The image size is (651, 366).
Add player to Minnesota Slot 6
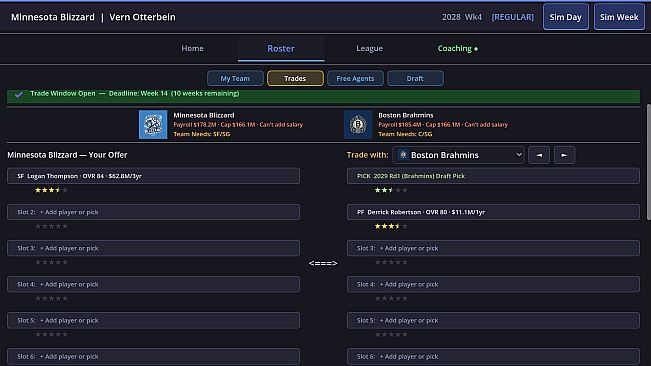153,356
